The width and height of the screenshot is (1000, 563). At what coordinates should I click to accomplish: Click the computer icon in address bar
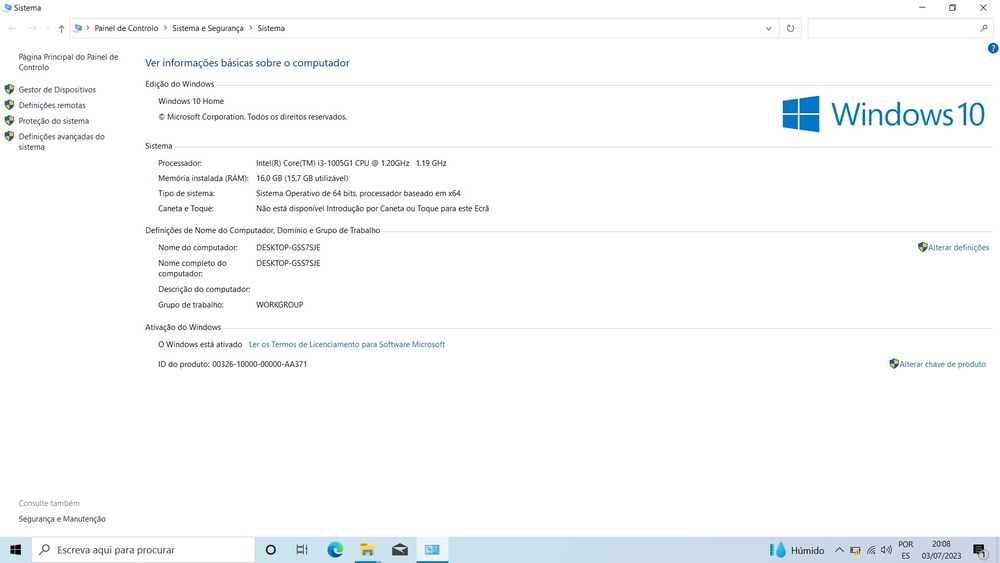tap(78, 28)
